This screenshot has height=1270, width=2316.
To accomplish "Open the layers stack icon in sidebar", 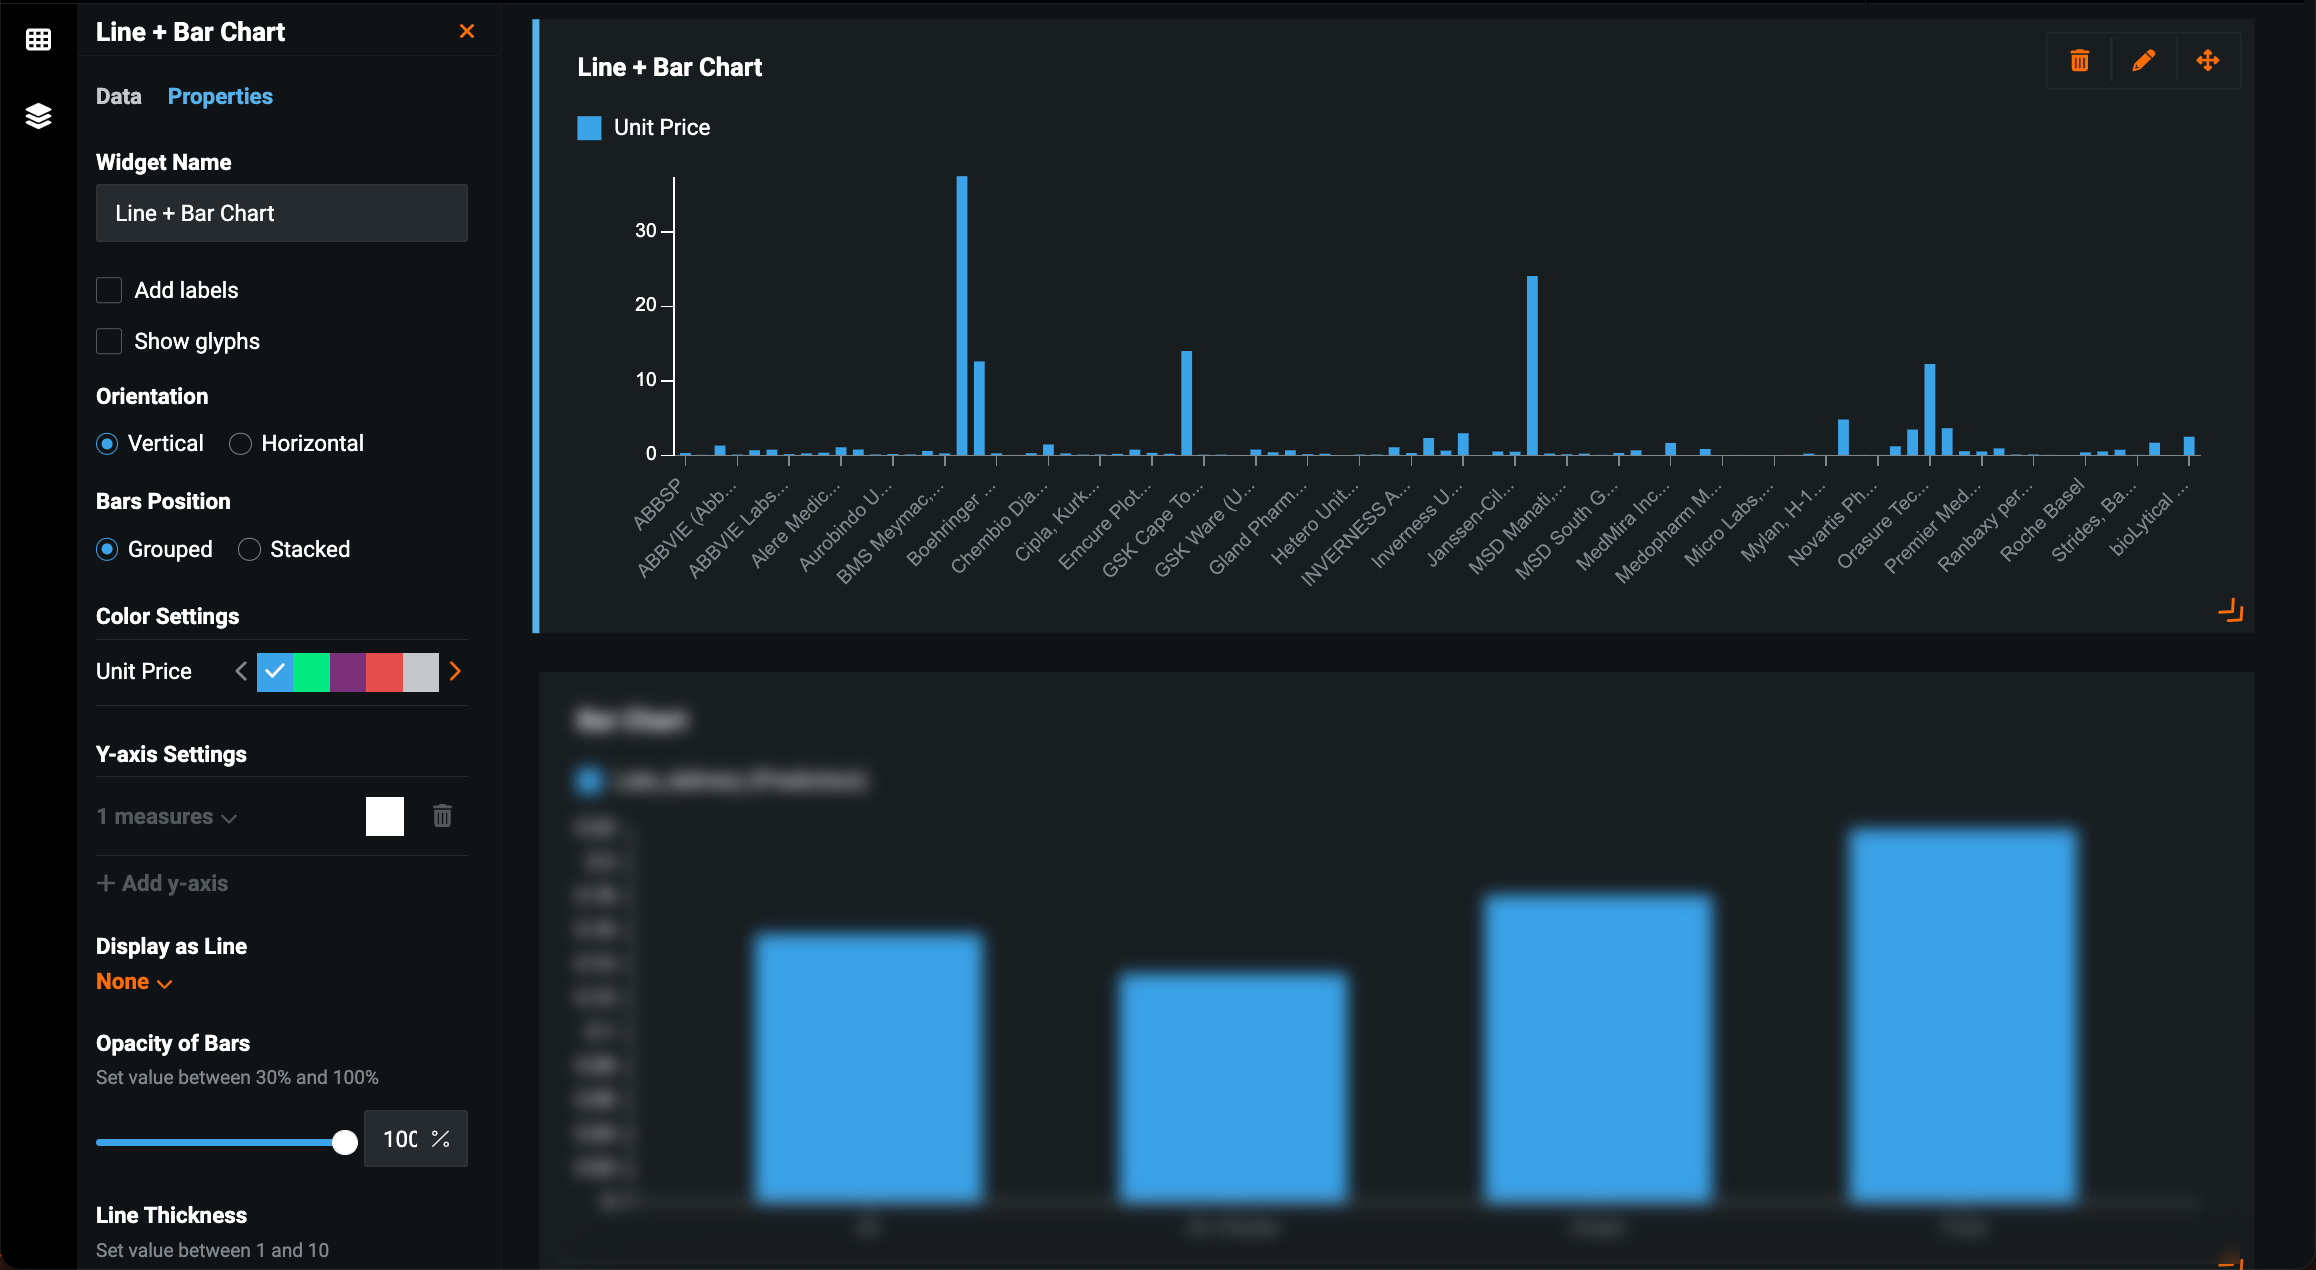I will pyautogui.click(x=38, y=116).
